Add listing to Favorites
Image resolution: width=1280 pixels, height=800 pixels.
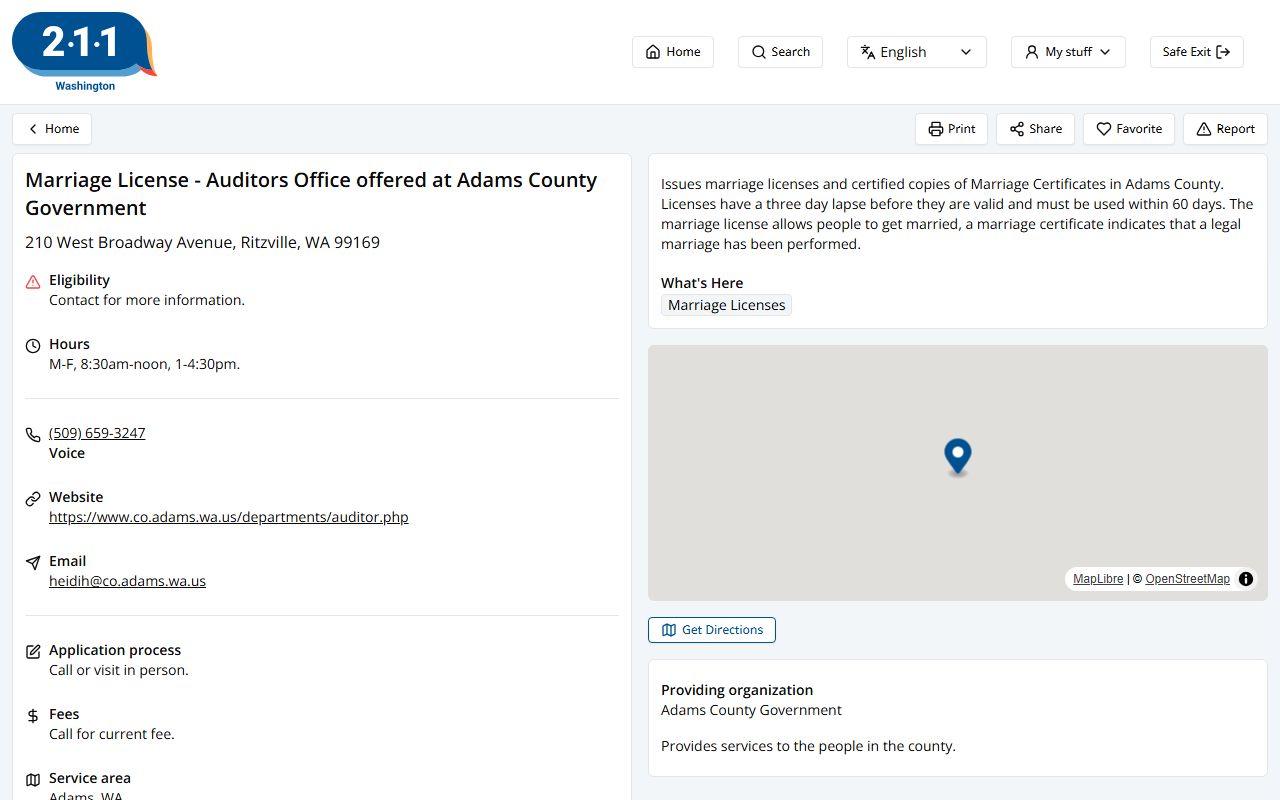pyautogui.click(x=1129, y=129)
